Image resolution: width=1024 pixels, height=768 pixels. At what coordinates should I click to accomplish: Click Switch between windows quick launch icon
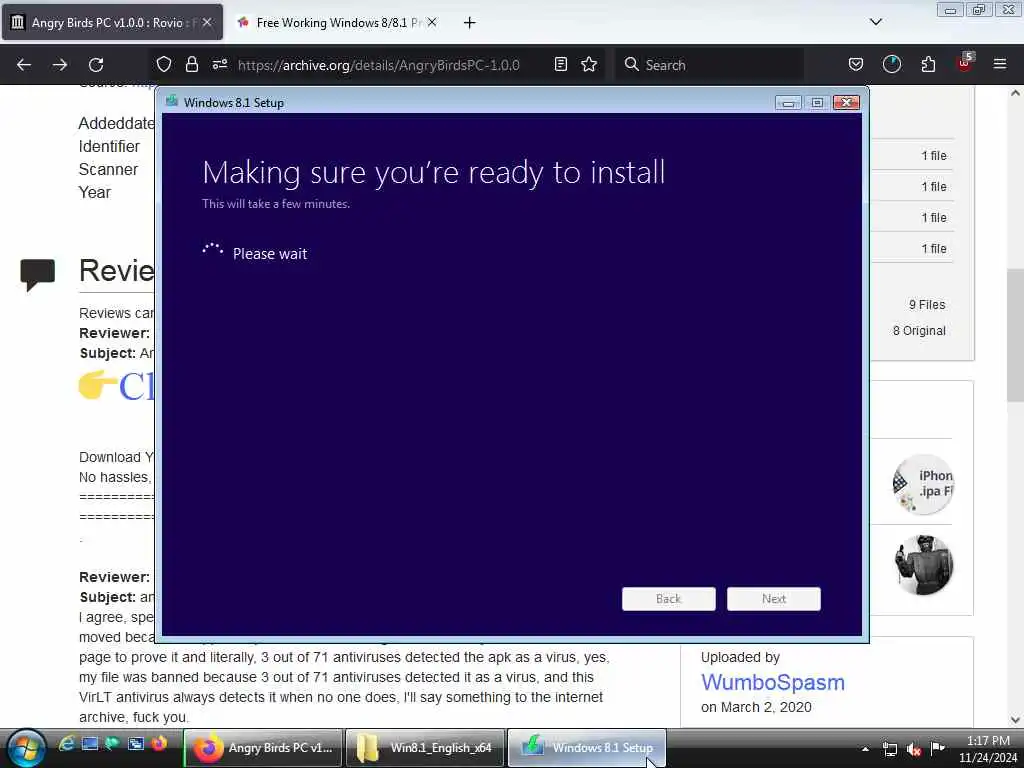pos(136,743)
